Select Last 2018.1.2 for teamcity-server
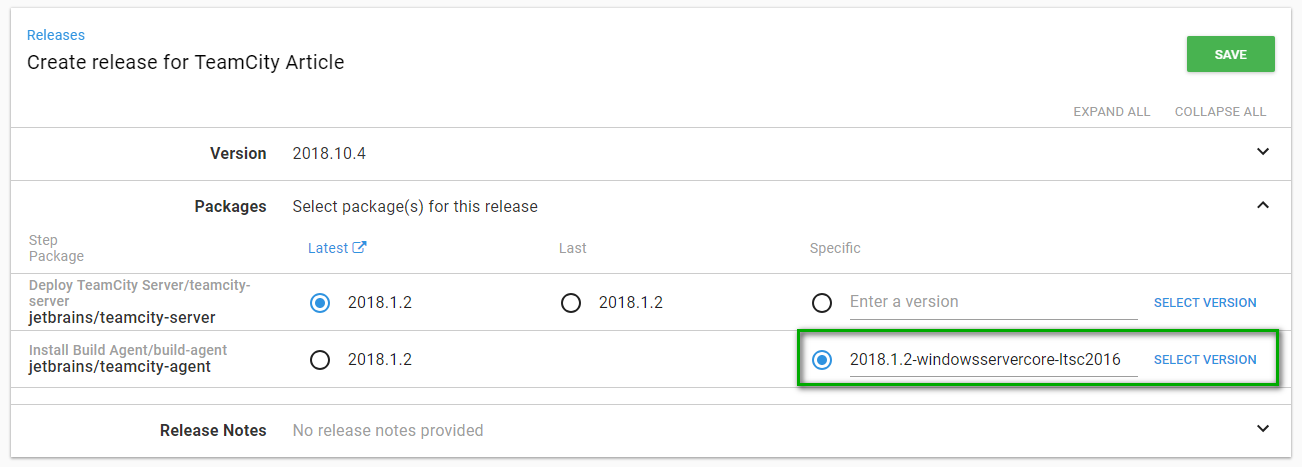 571,303
